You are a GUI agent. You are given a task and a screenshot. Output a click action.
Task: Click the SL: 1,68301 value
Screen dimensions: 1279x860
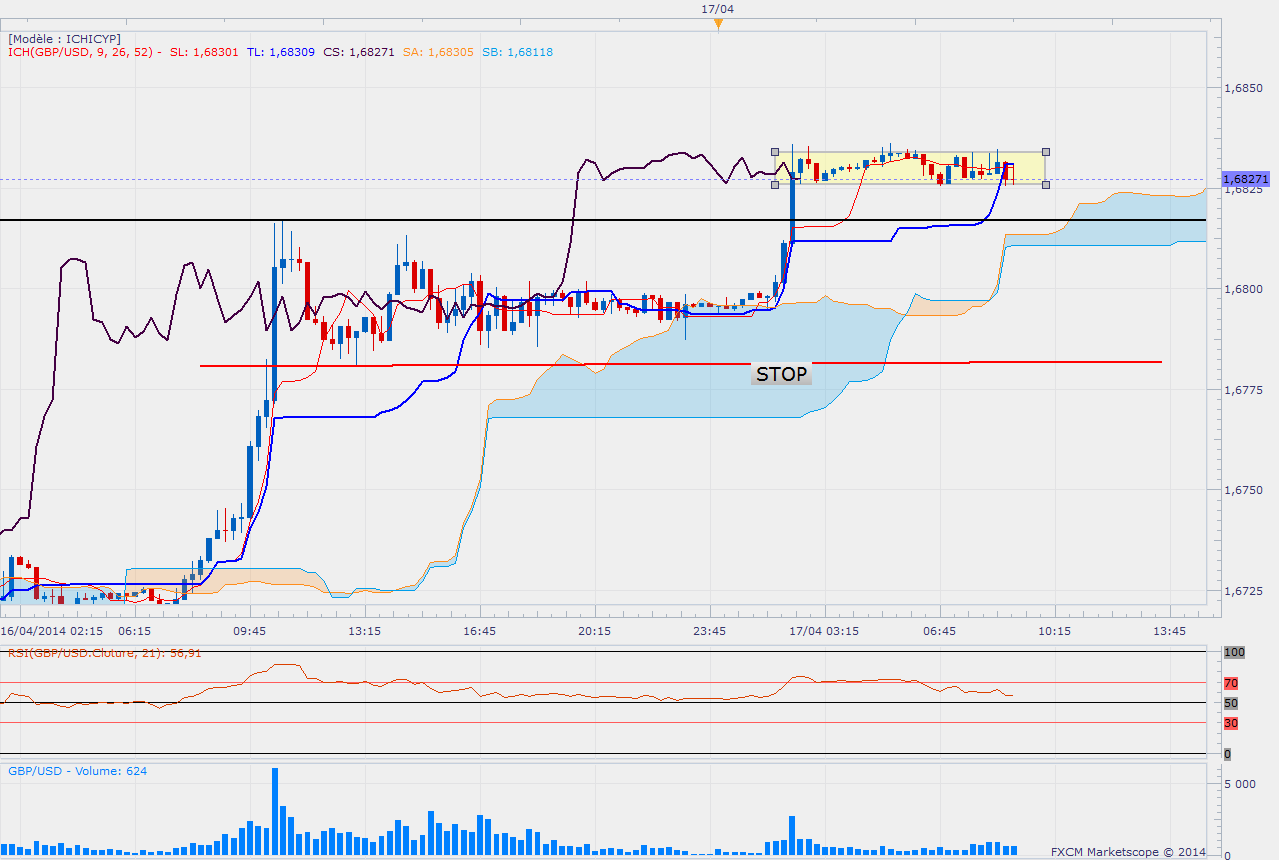(x=204, y=52)
